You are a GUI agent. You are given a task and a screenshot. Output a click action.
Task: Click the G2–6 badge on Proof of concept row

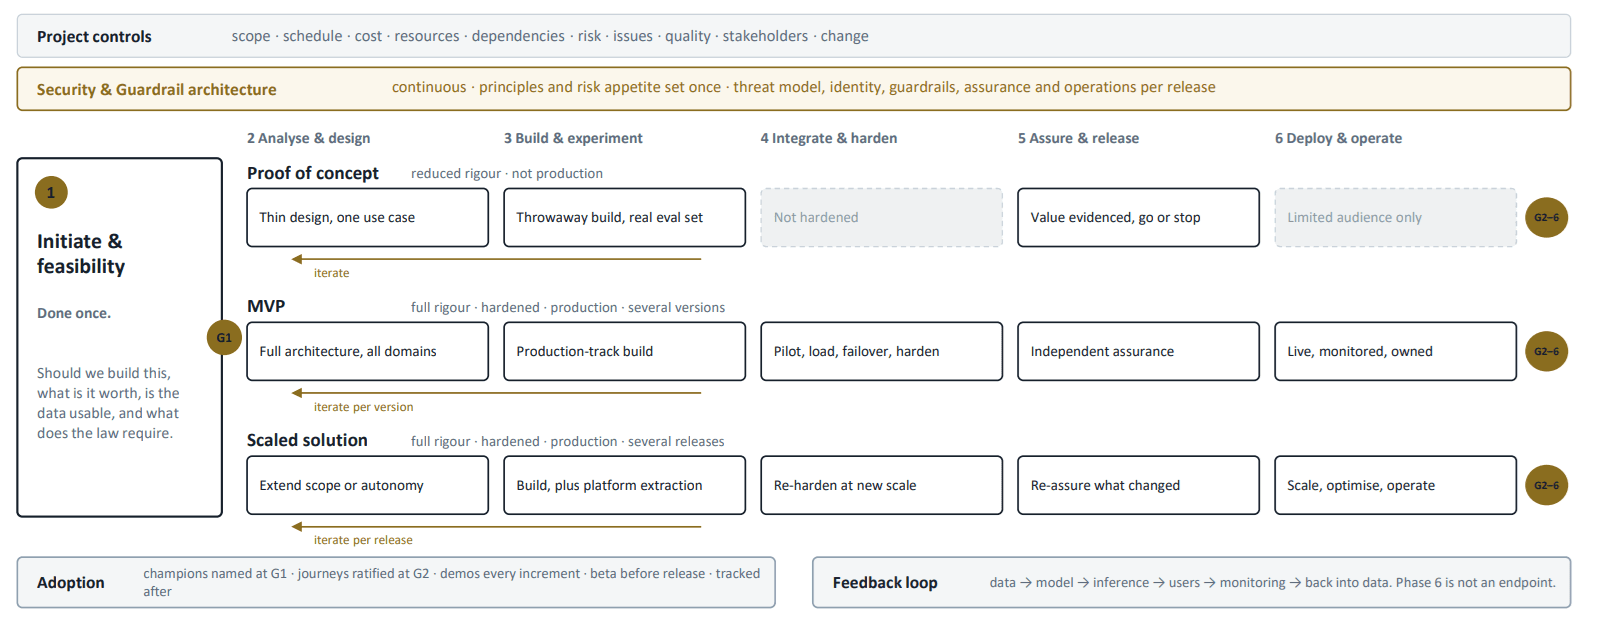point(1546,217)
